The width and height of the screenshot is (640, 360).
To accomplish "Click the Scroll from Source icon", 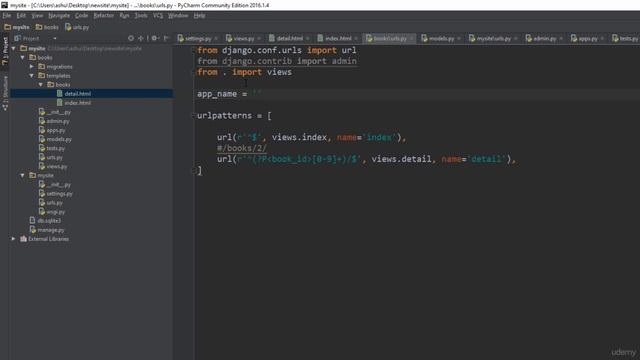I will [131, 38].
